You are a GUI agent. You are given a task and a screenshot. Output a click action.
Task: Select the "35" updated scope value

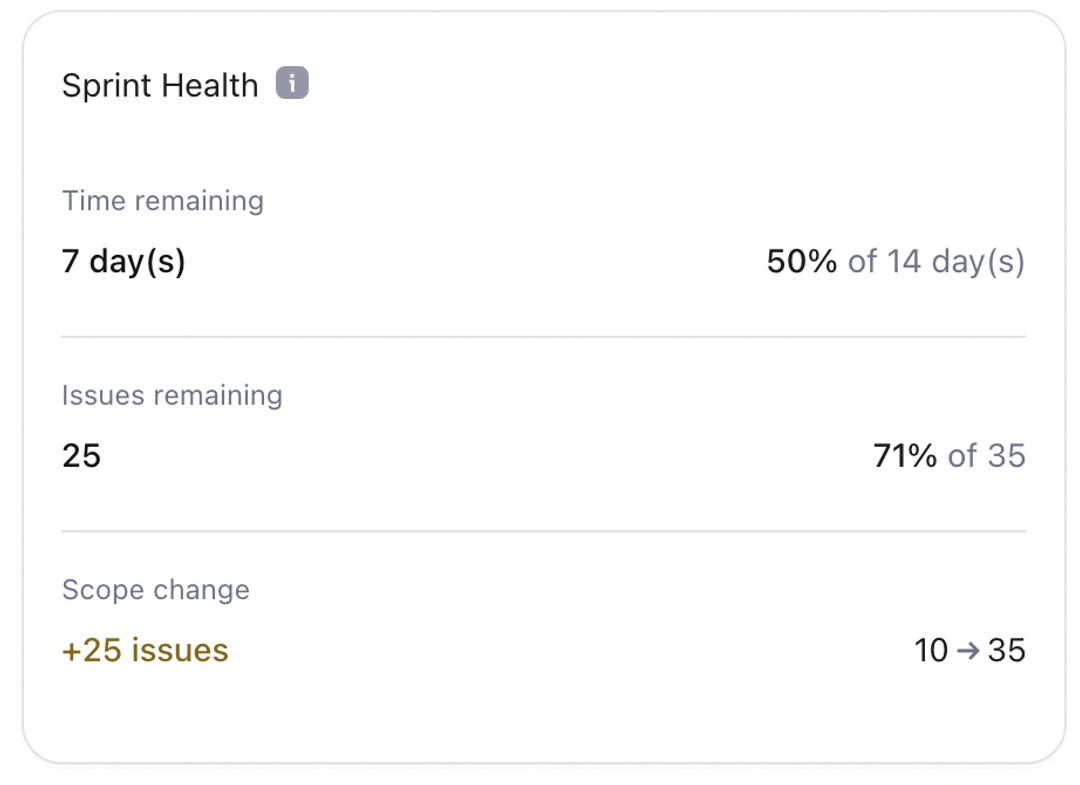pos(1006,650)
